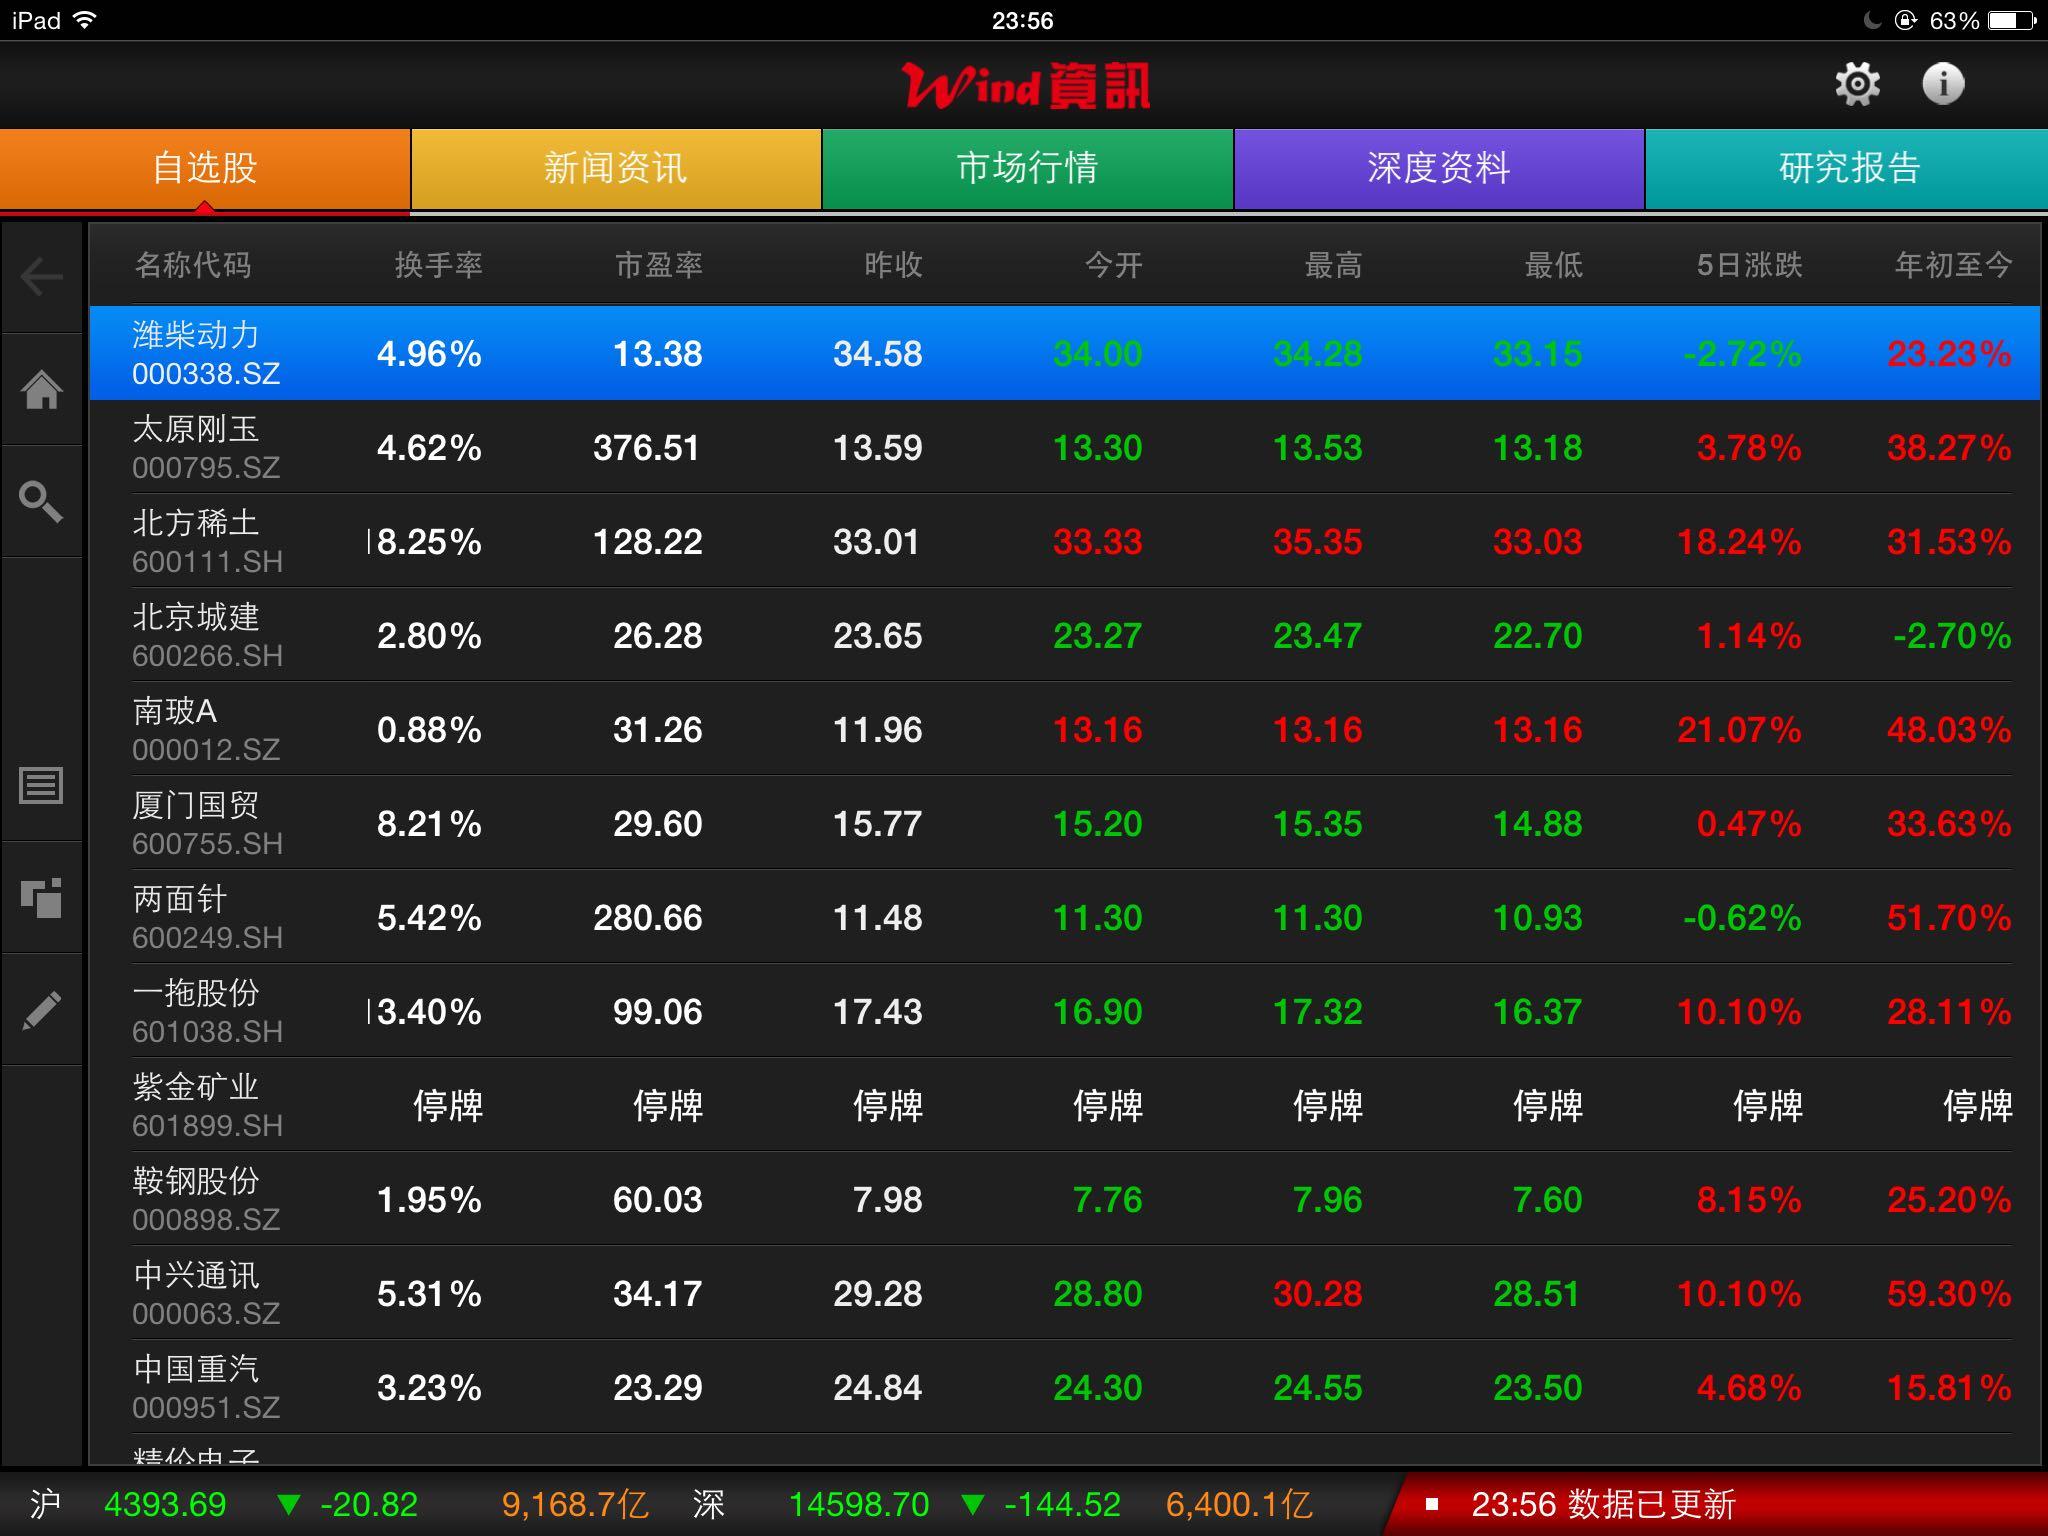2048x1536 pixels.
Task: Sort by 昨收 column header
Action: [893, 265]
